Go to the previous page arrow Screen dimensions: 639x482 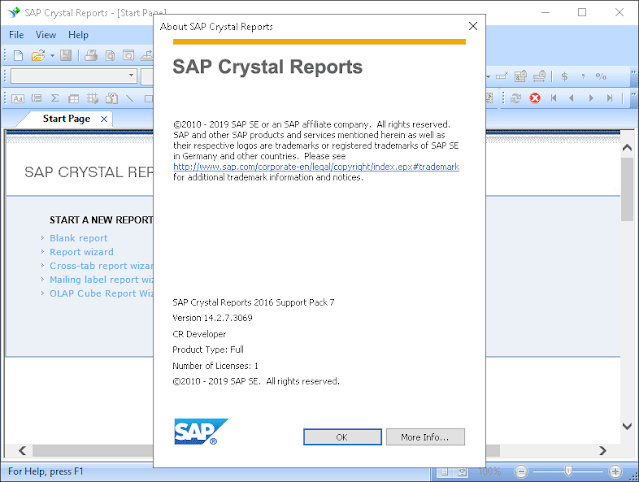(571, 98)
